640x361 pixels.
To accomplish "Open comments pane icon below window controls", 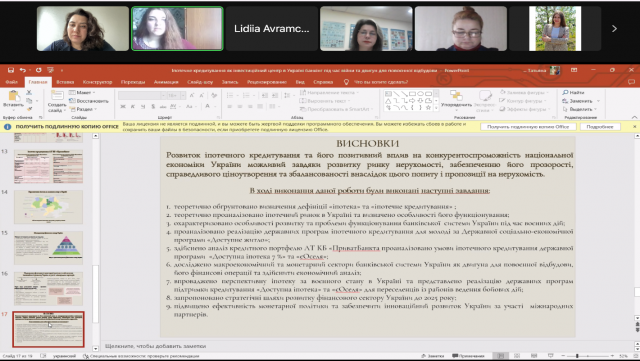I will [631, 82].
